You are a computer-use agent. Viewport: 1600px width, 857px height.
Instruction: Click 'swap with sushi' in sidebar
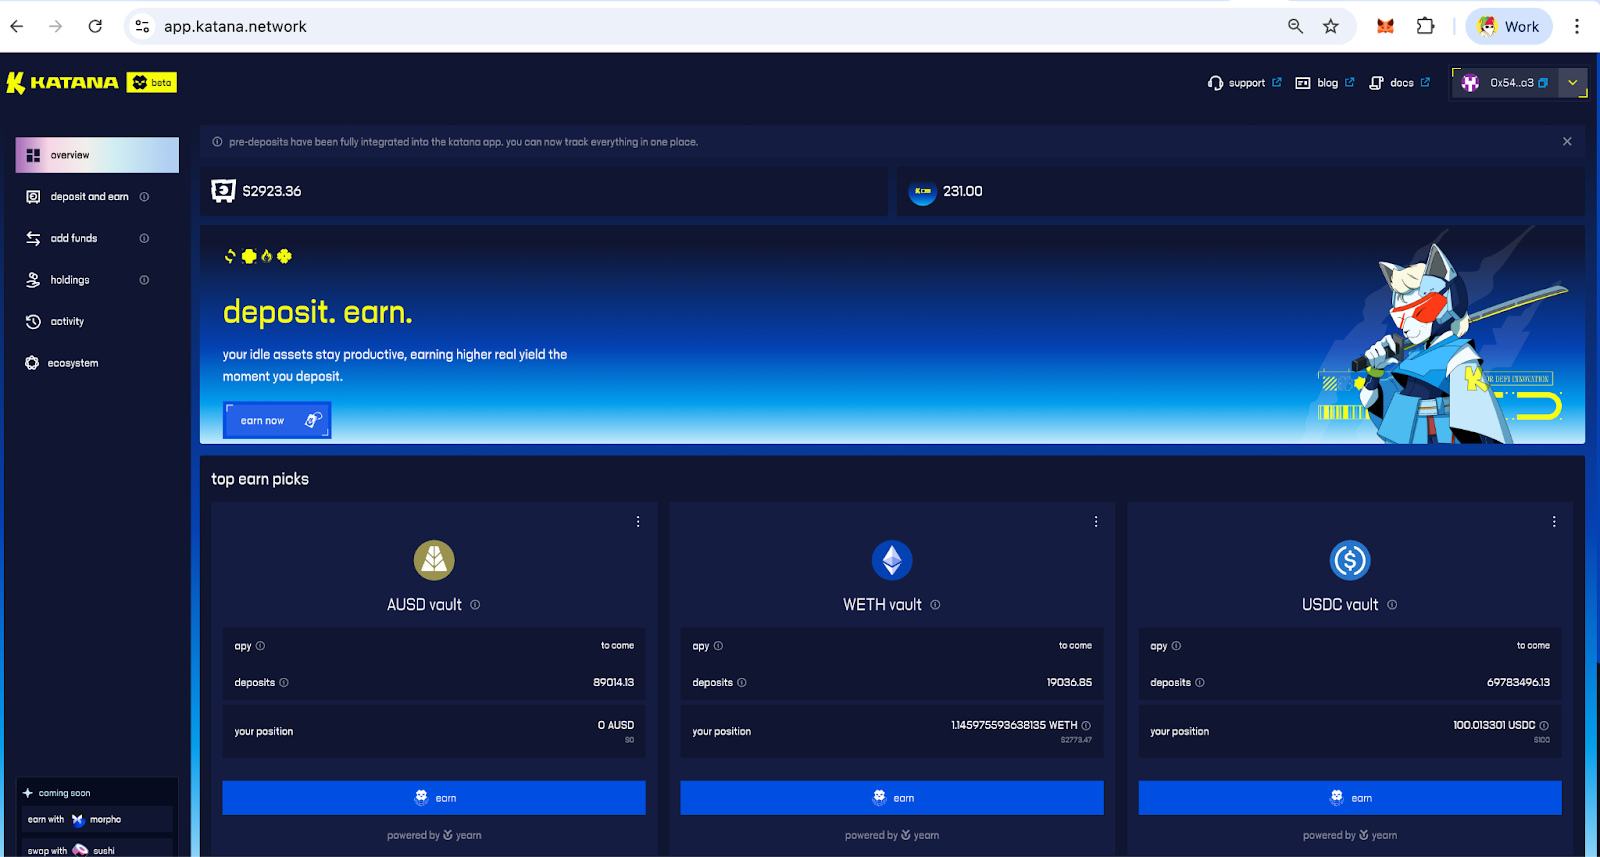[x=96, y=849]
